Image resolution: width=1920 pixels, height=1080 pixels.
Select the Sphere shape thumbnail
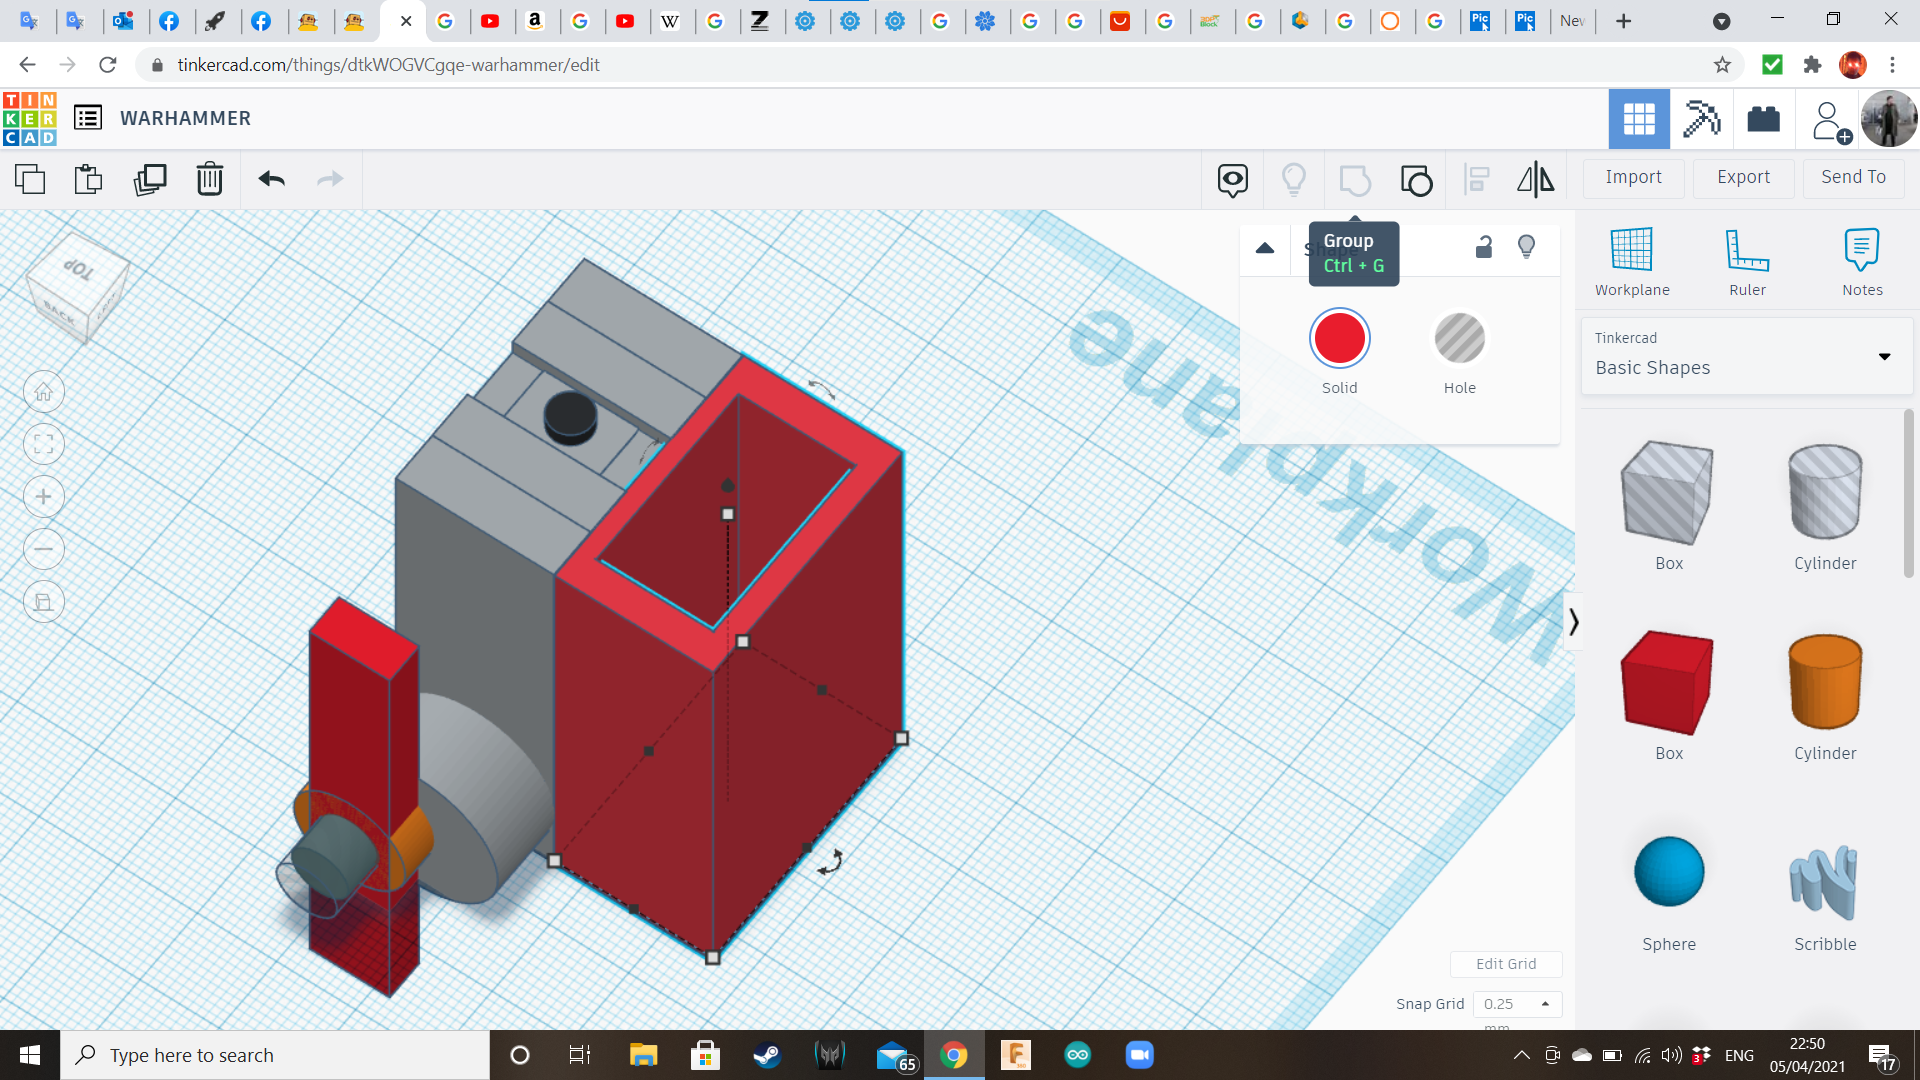tap(1668, 872)
